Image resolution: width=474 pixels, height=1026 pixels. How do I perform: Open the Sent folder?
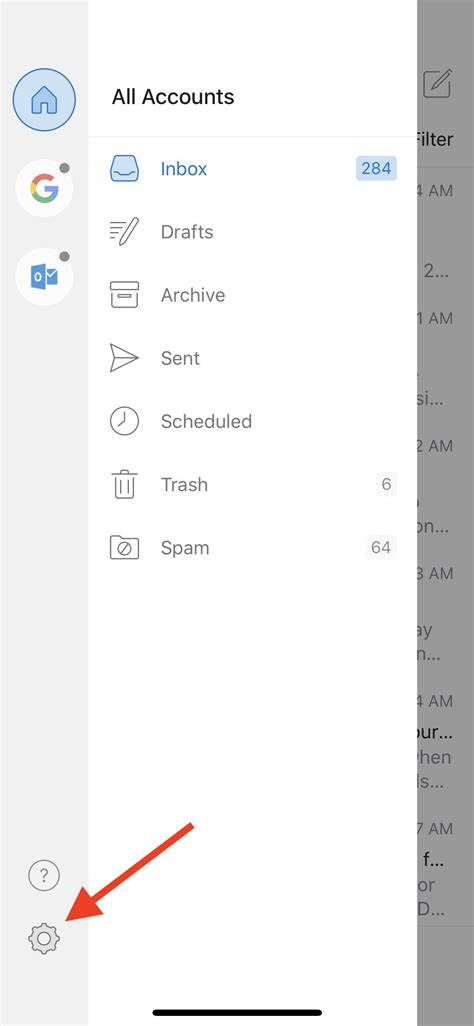[x=253, y=359]
